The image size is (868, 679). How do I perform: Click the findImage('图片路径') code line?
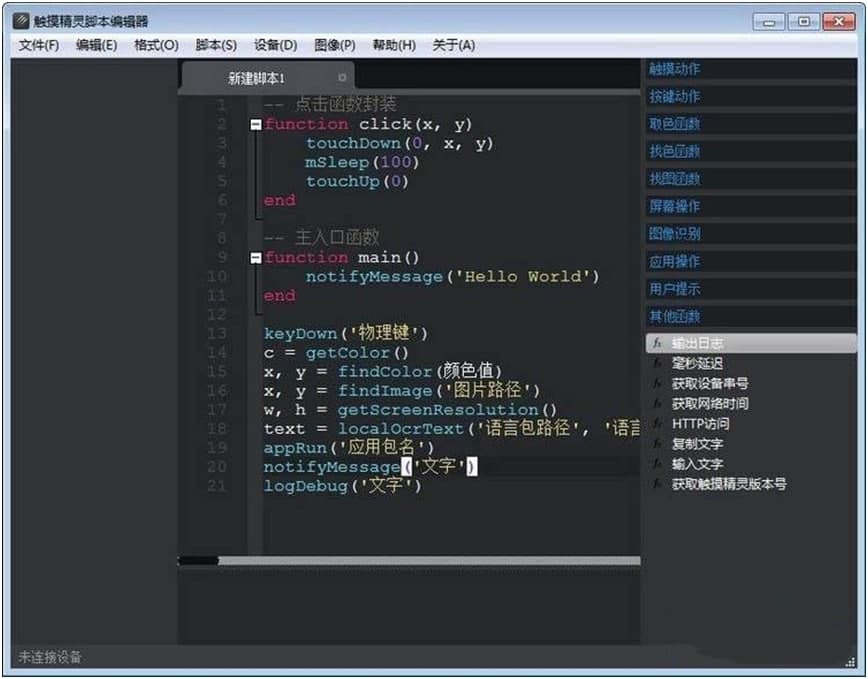pyautogui.click(x=401, y=391)
